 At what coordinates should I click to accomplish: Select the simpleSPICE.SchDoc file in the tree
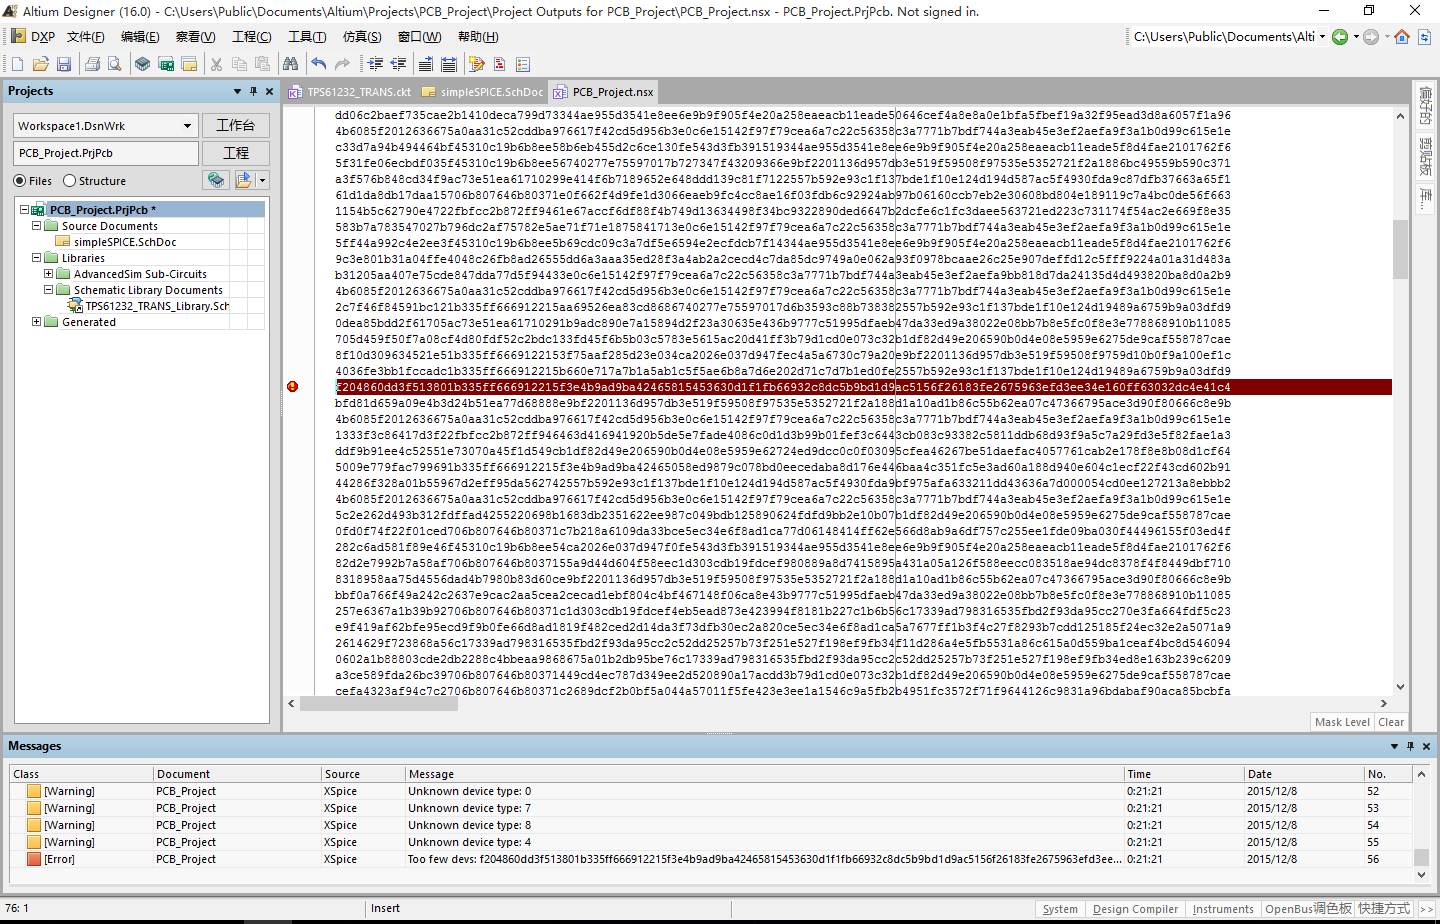125,242
